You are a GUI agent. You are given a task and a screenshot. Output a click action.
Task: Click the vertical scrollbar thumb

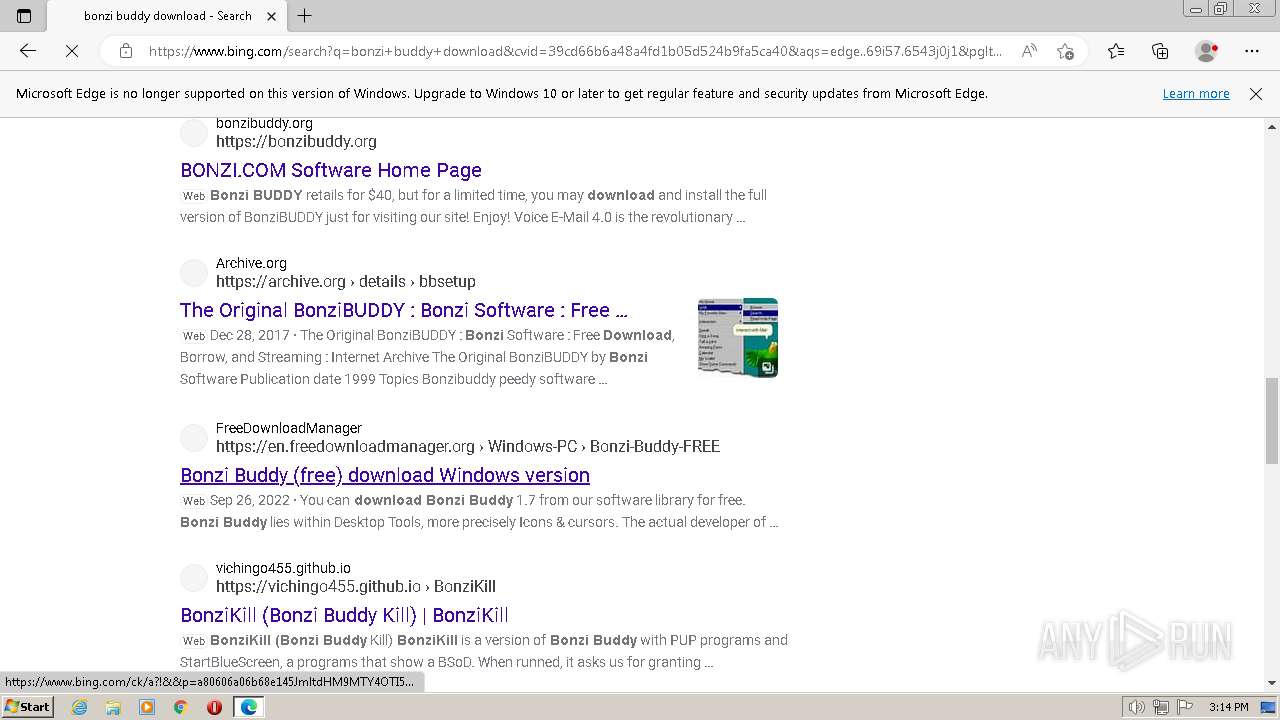pos(1272,420)
